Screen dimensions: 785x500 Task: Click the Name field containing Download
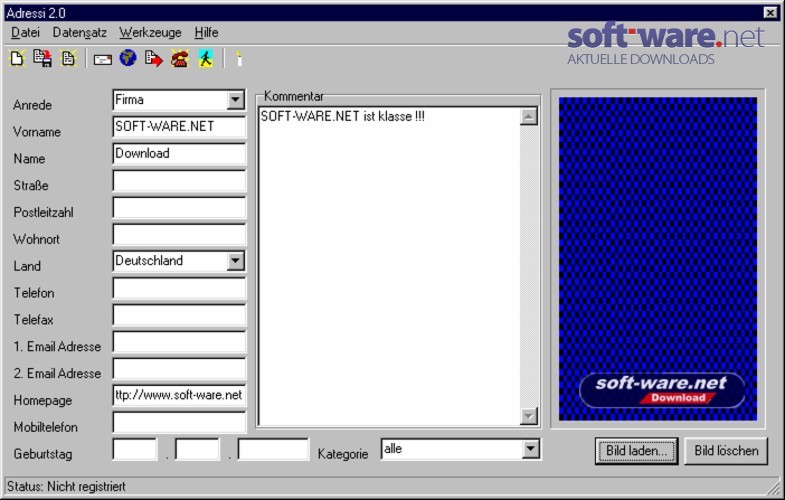pyautogui.click(x=179, y=154)
